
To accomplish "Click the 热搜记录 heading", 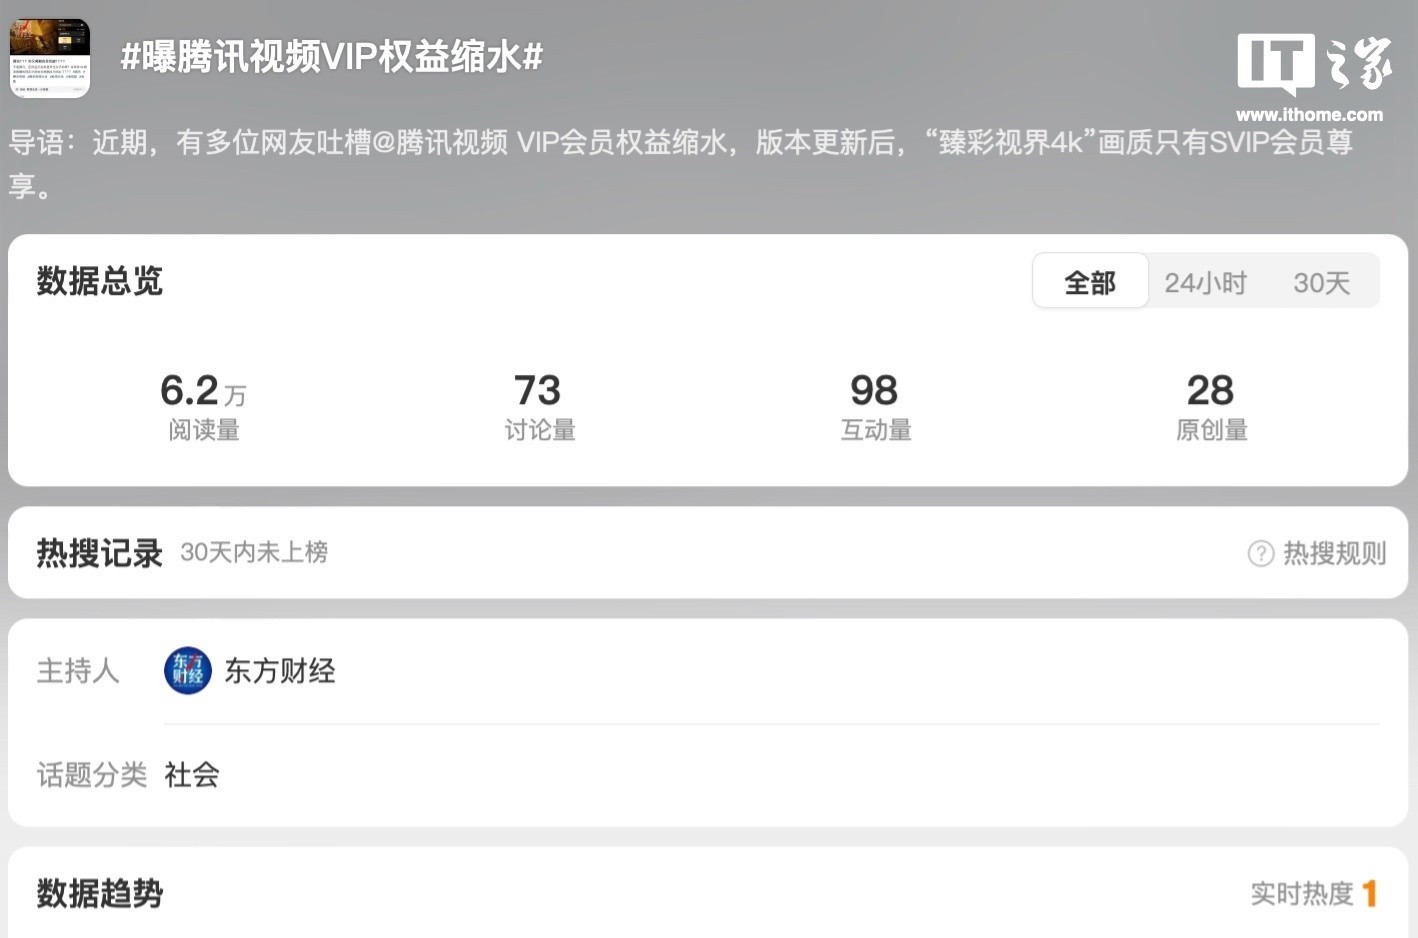I will click(100, 553).
